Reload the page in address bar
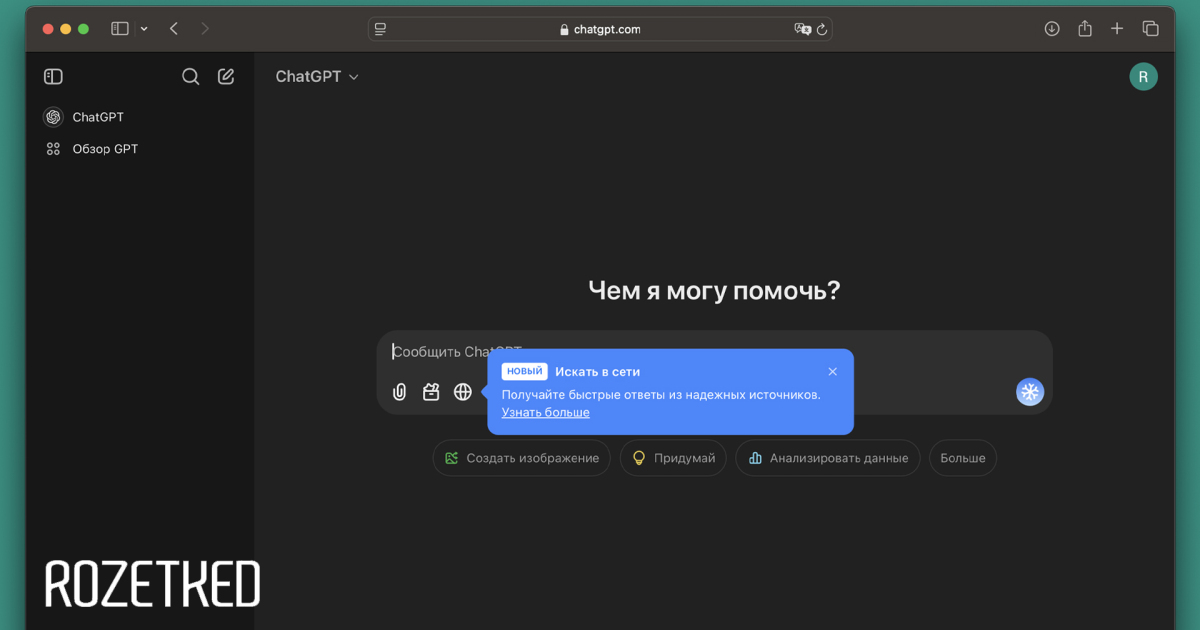1200x630 pixels. [x=822, y=30]
